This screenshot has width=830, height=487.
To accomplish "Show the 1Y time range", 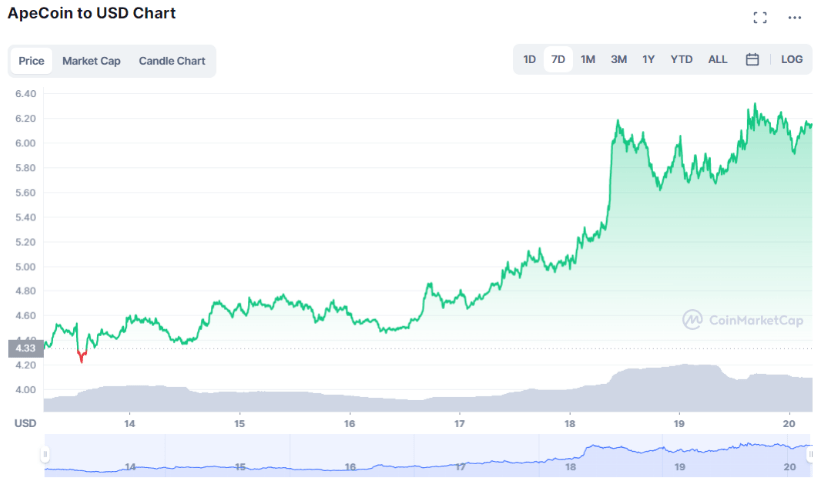I will (x=649, y=60).
